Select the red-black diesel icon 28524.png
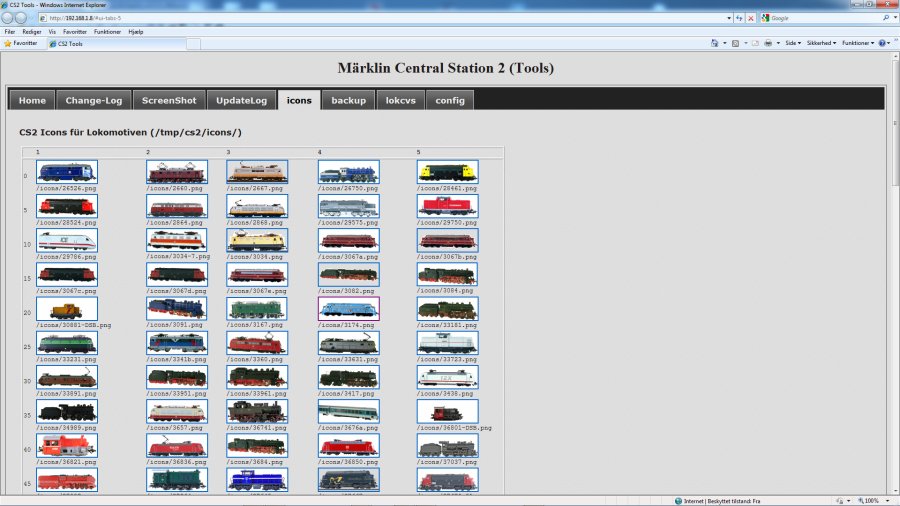The height and width of the screenshot is (506, 900). (x=67, y=206)
